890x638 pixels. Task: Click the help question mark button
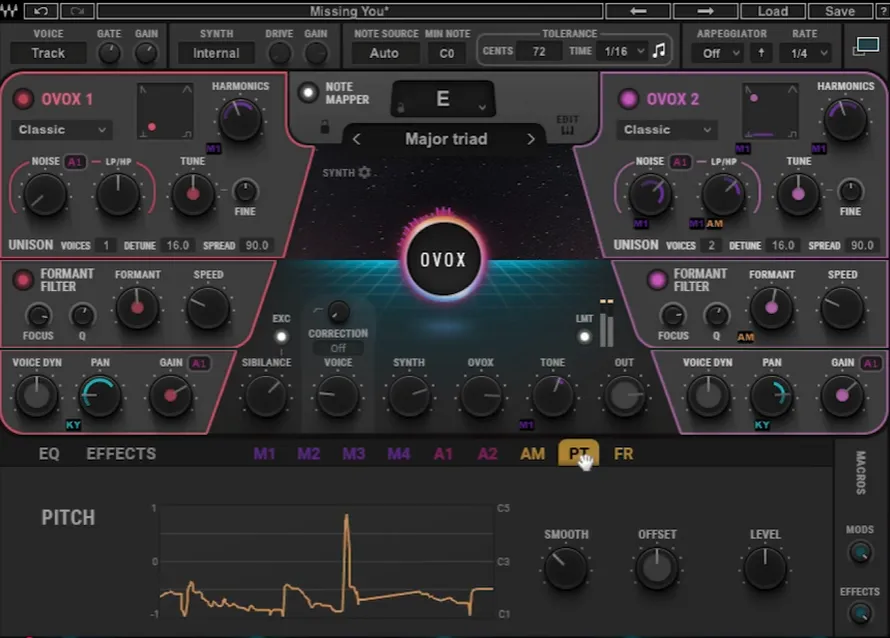(x=883, y=11)
